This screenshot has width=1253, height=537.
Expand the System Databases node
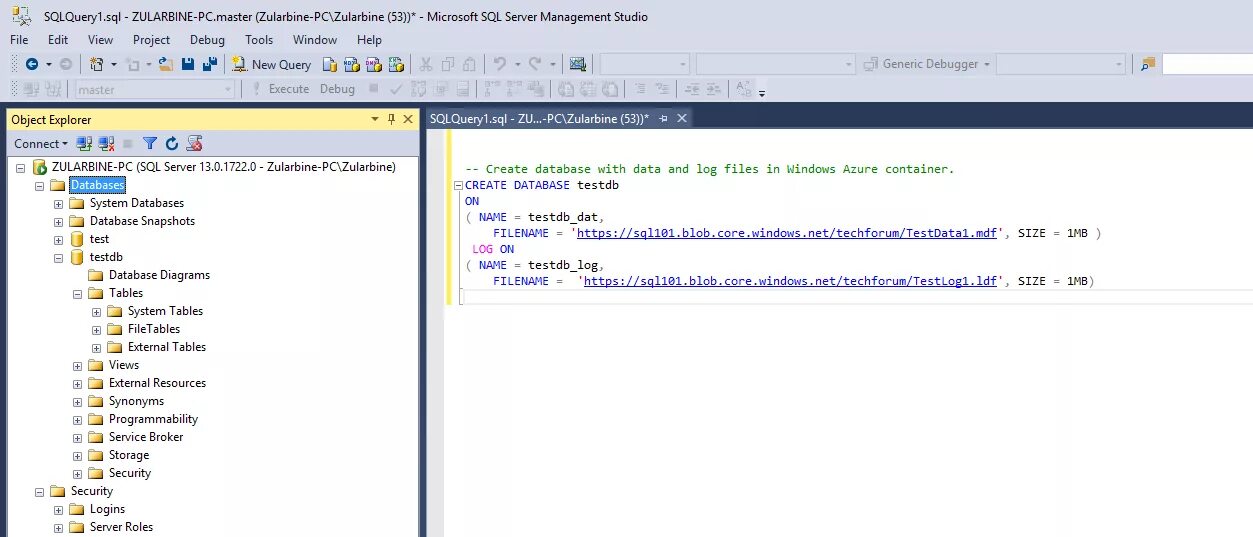click(x=58, y=203)
